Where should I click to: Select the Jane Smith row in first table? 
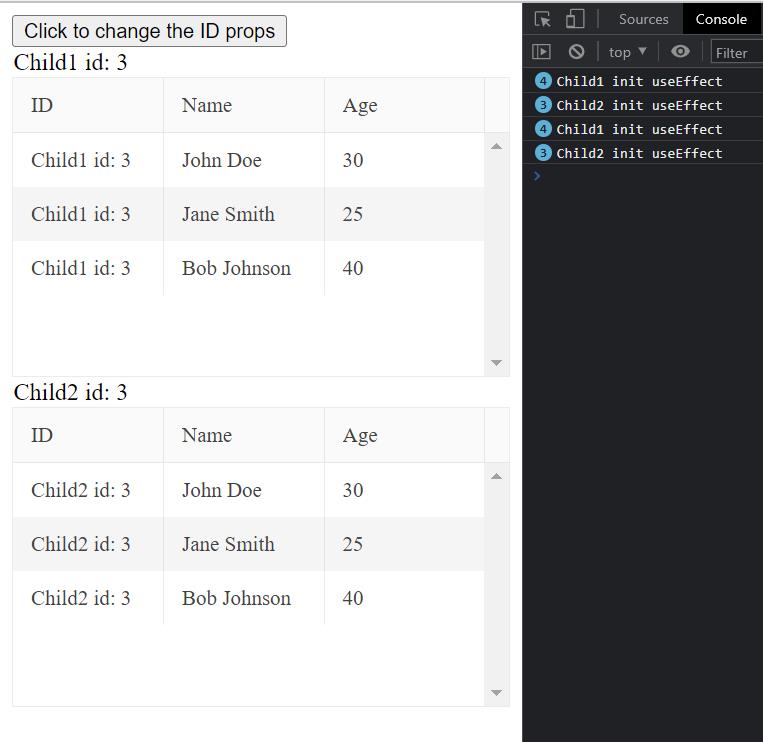(x=228, y=214)
